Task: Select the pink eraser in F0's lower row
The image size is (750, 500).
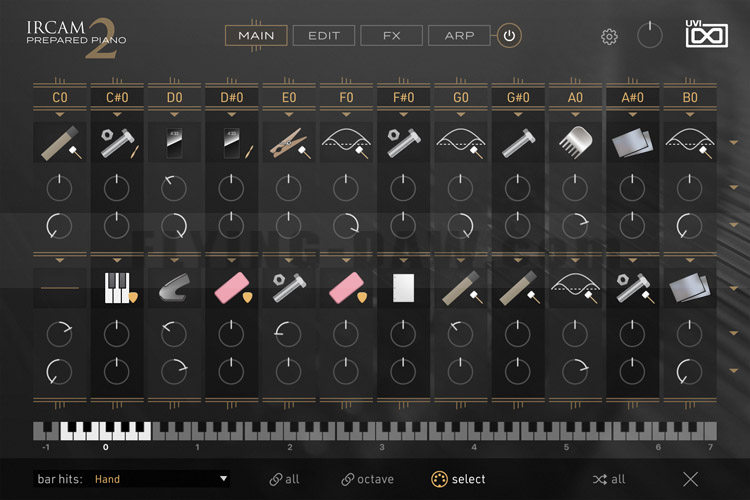Action: [x=346, y=288]
